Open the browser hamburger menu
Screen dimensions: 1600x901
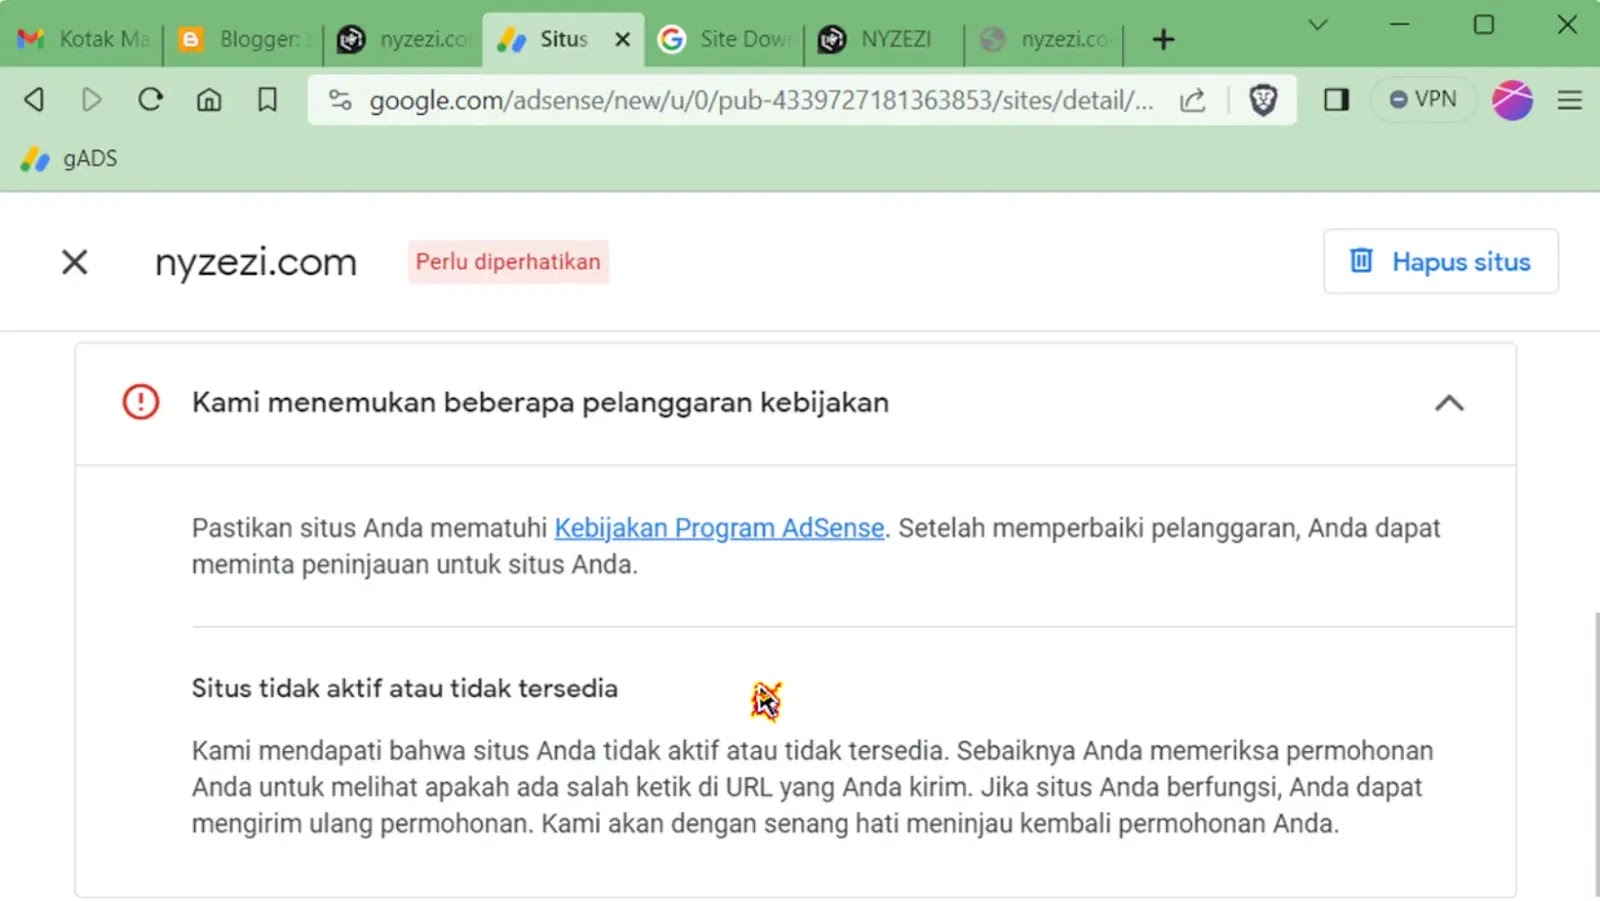[x=1569, y=99]
